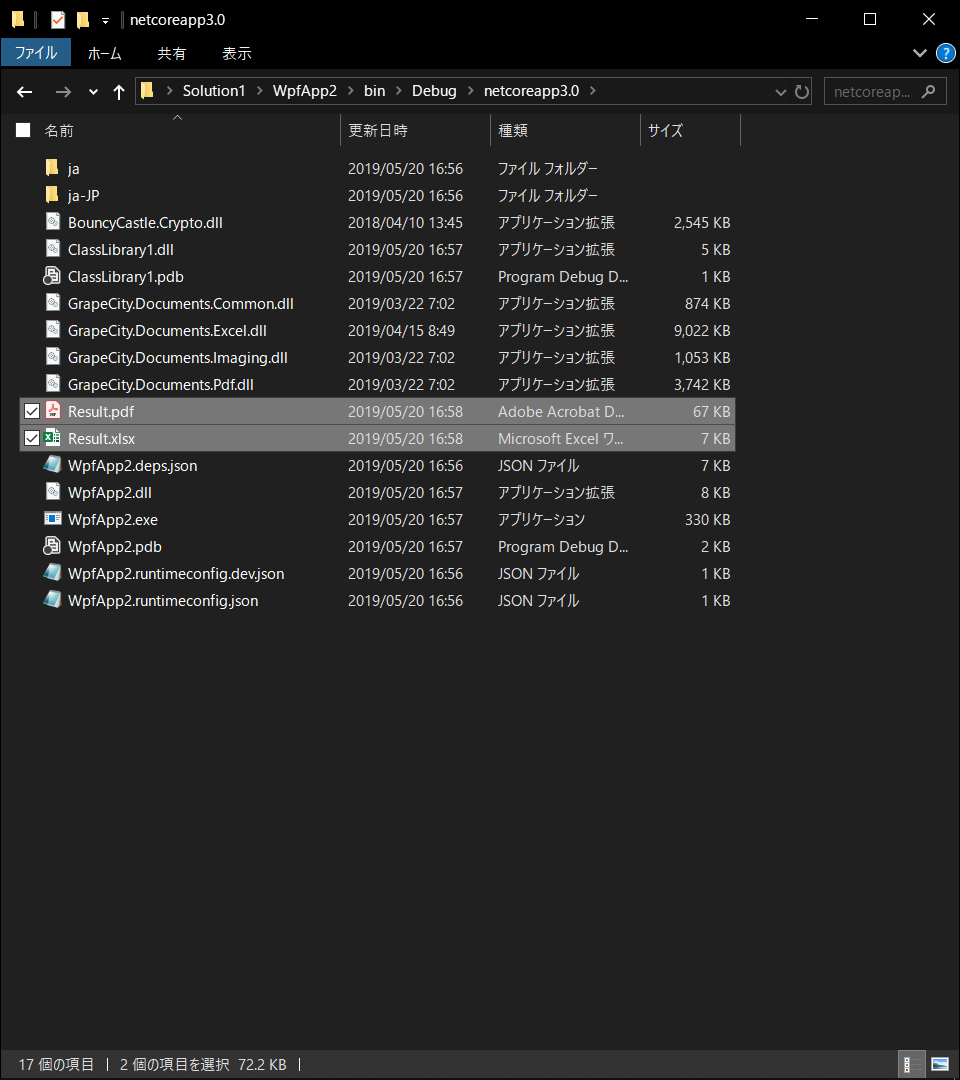Viewport: 960px width, 1080px height.
Task: Click the ClassLibrary1.pdb file icon
Action: [52, 276]
